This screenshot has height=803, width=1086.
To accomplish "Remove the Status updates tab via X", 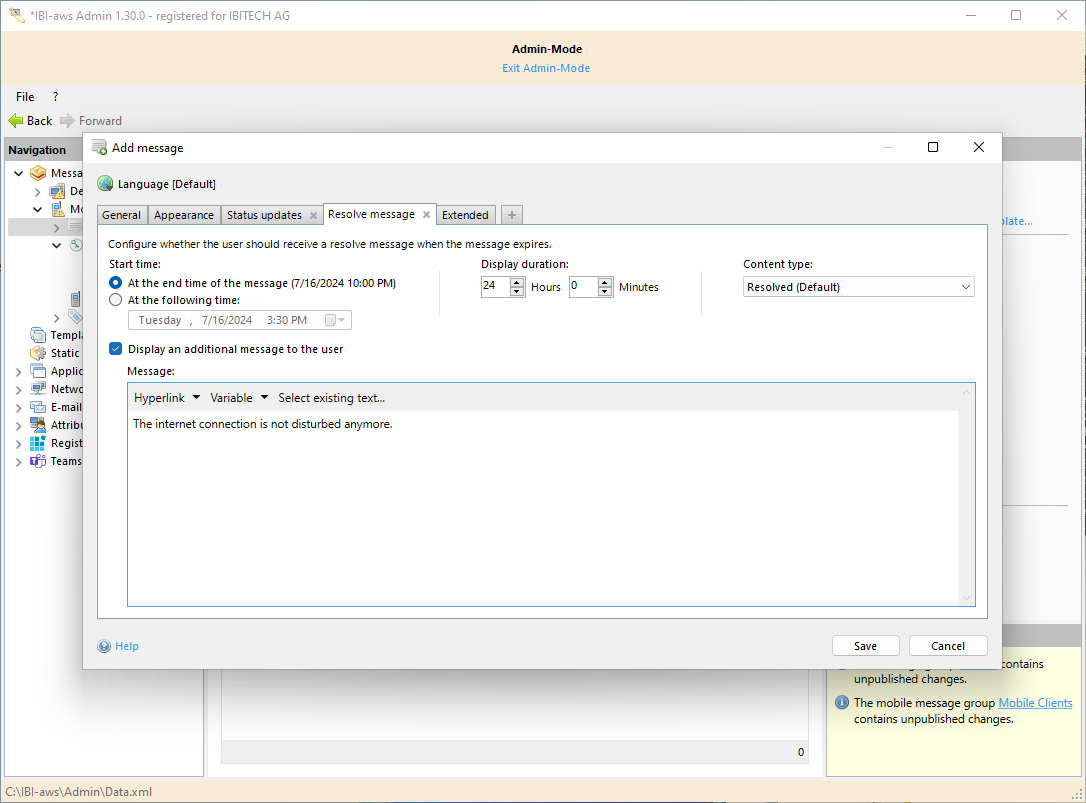I will click(x=313, y=215).
